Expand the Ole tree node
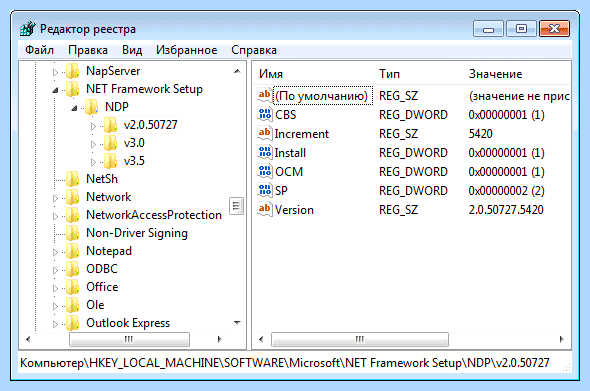This screenshot has height=391, width=590. click(x=55, y=306)
